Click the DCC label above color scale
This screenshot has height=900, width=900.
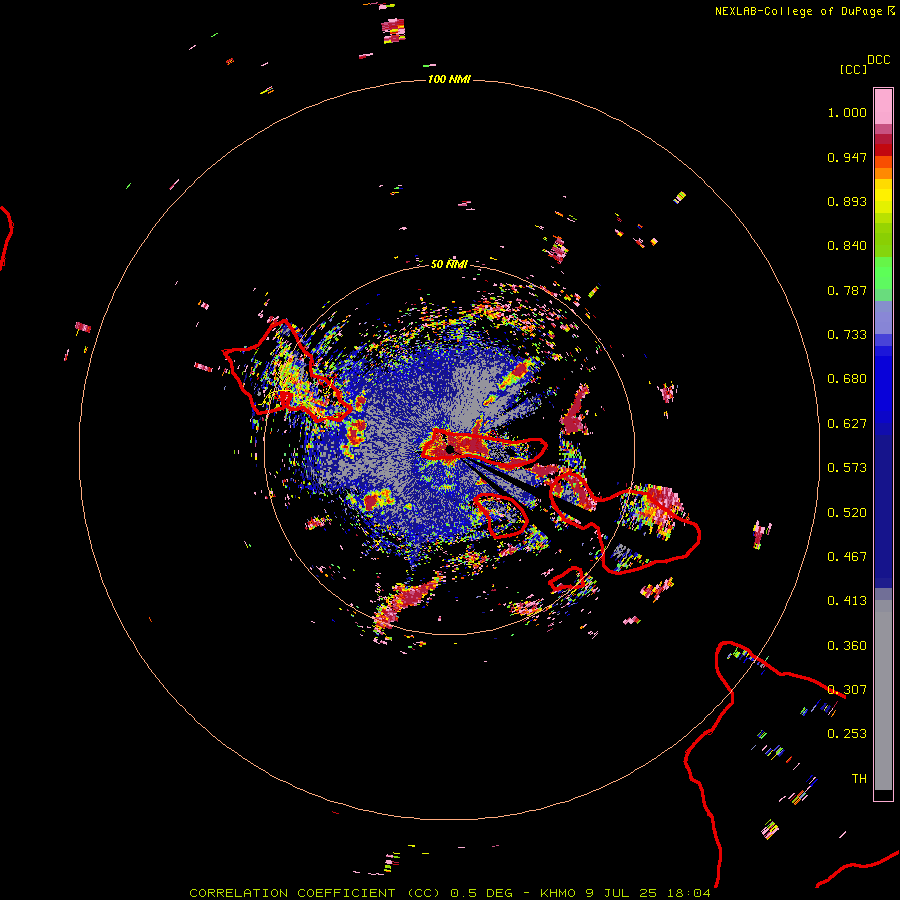pos(878,60)
